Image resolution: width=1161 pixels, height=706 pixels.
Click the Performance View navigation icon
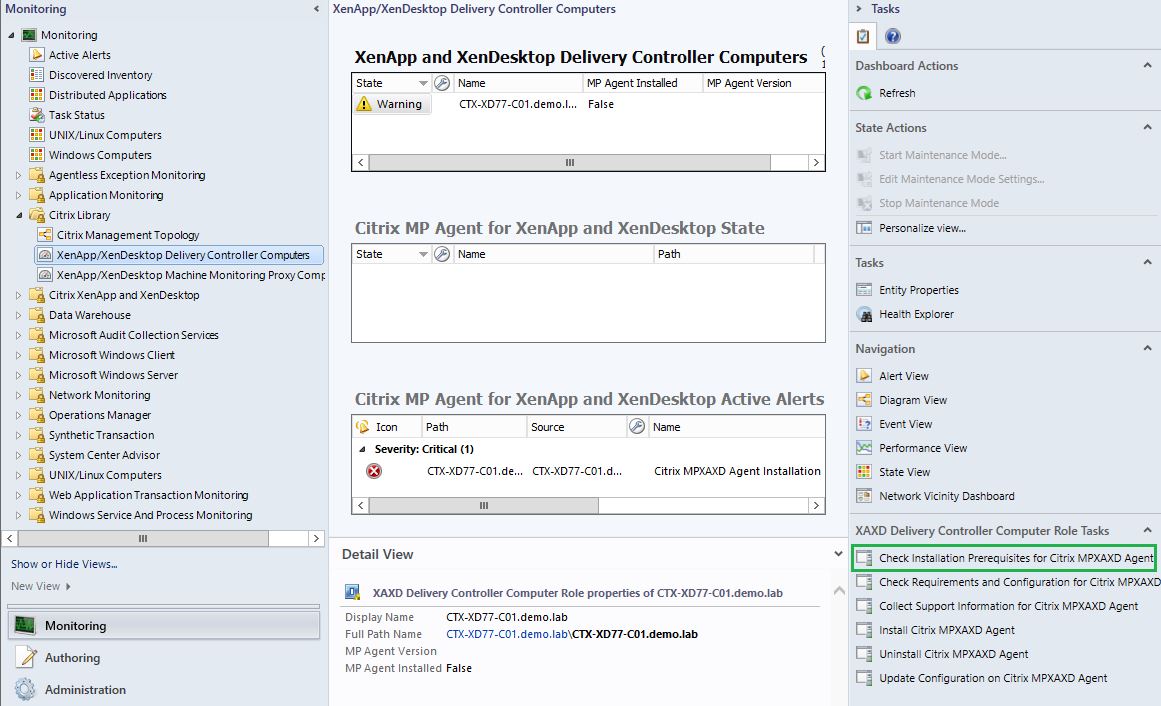click(x=864, y=448)
